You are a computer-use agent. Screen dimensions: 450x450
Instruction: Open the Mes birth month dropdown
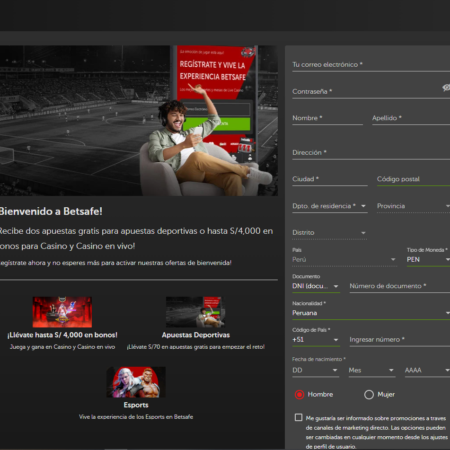coord(372,370)
